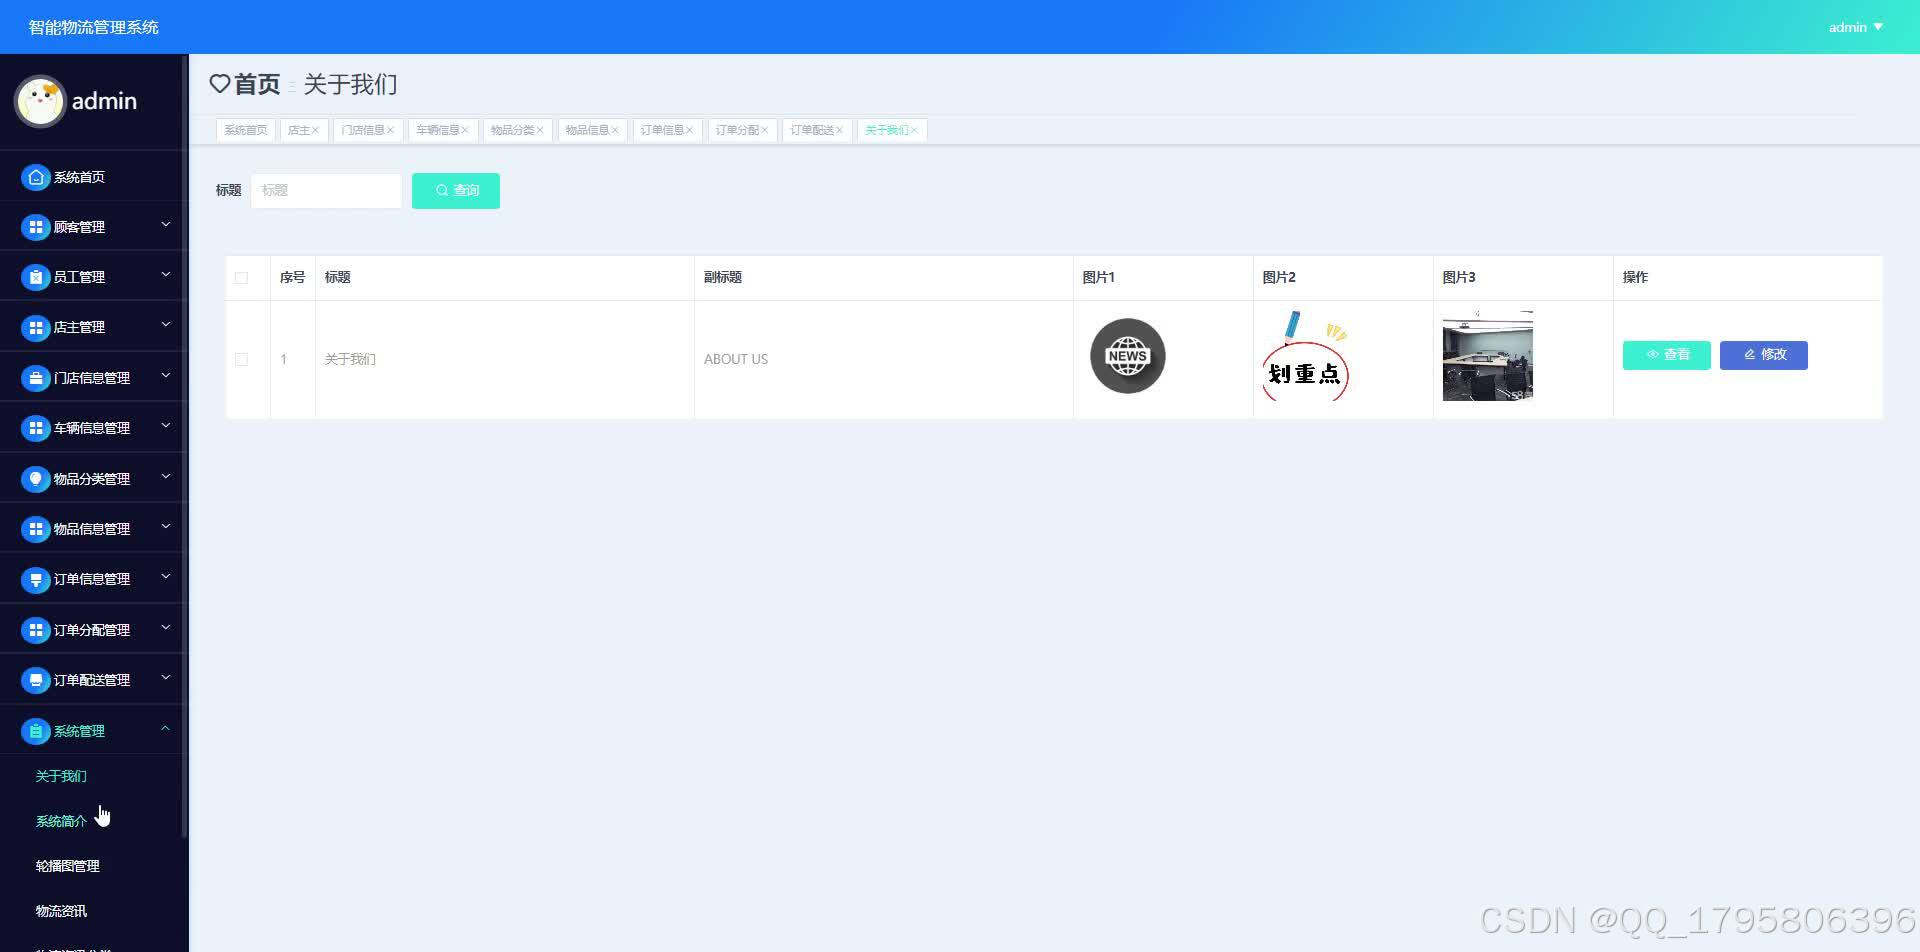Click the 顾客管理 grid icon

(x=36, y=227)
